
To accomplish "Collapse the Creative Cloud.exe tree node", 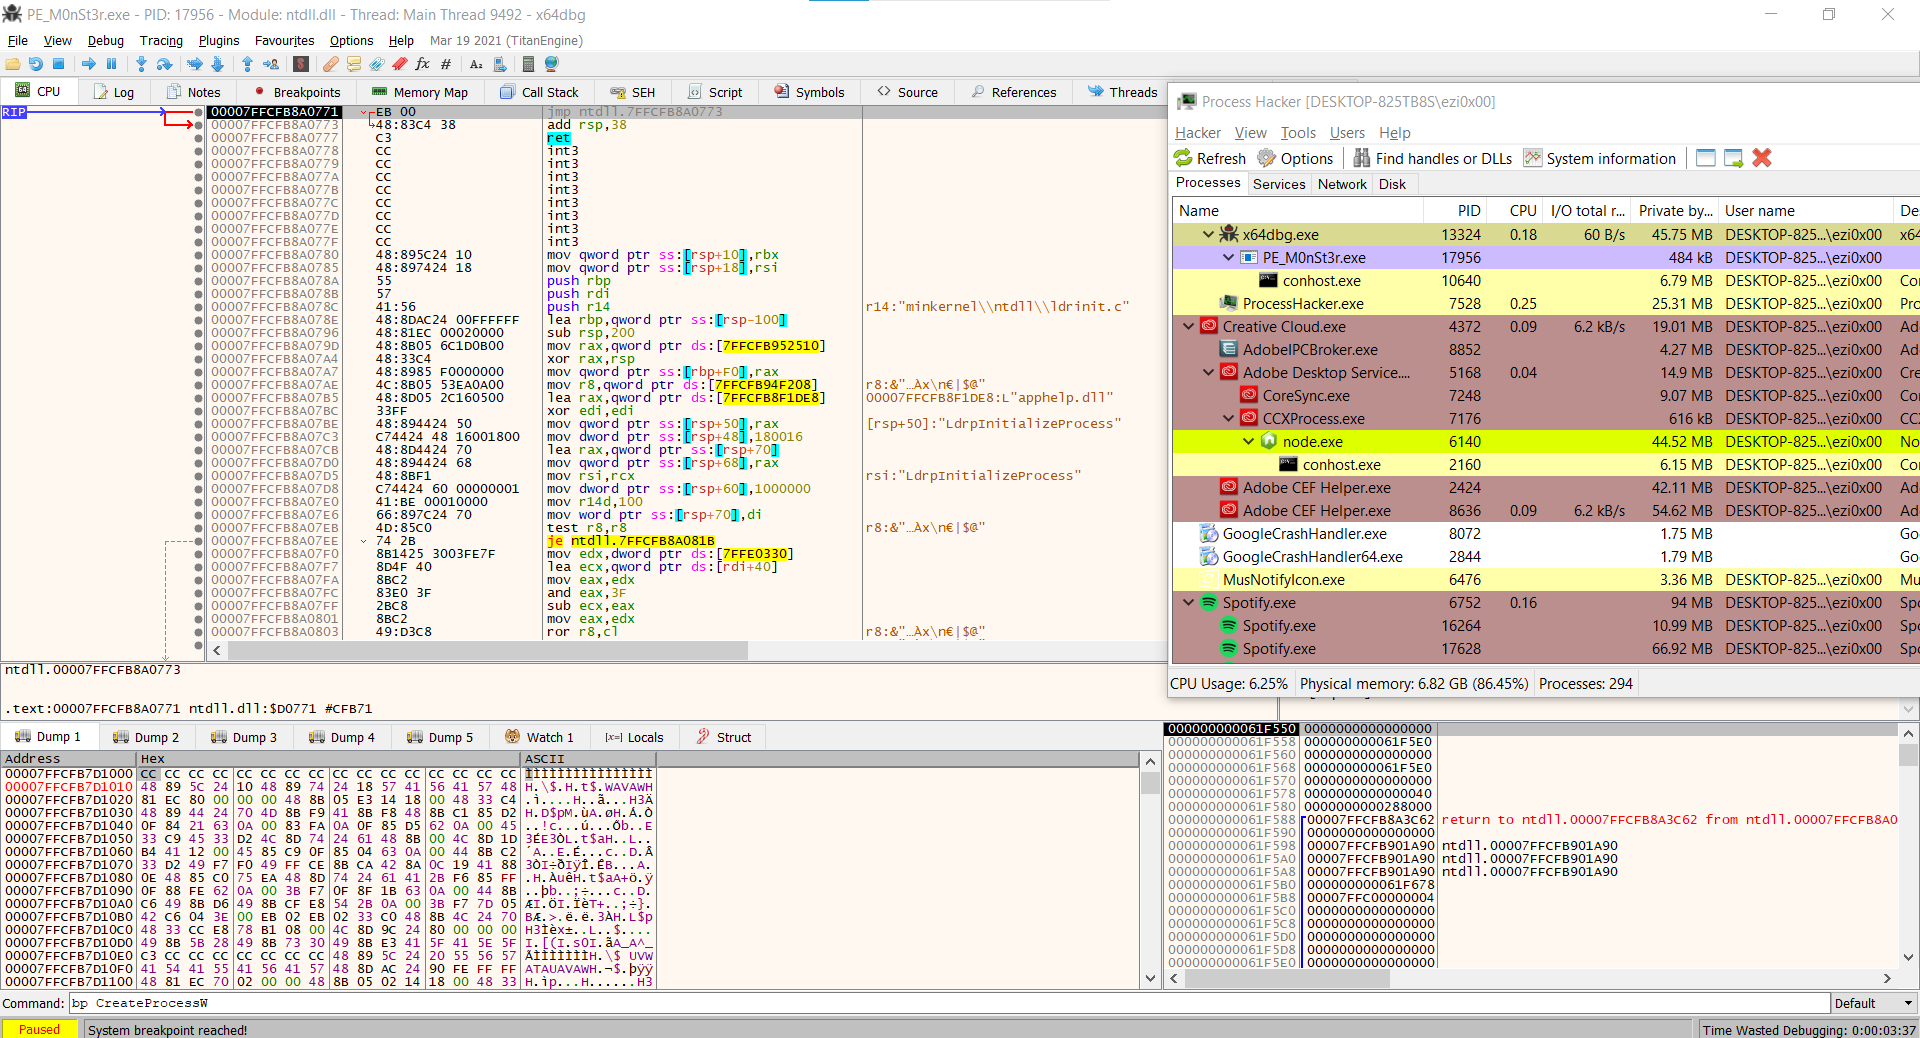I will click(x=1188, y=326).
